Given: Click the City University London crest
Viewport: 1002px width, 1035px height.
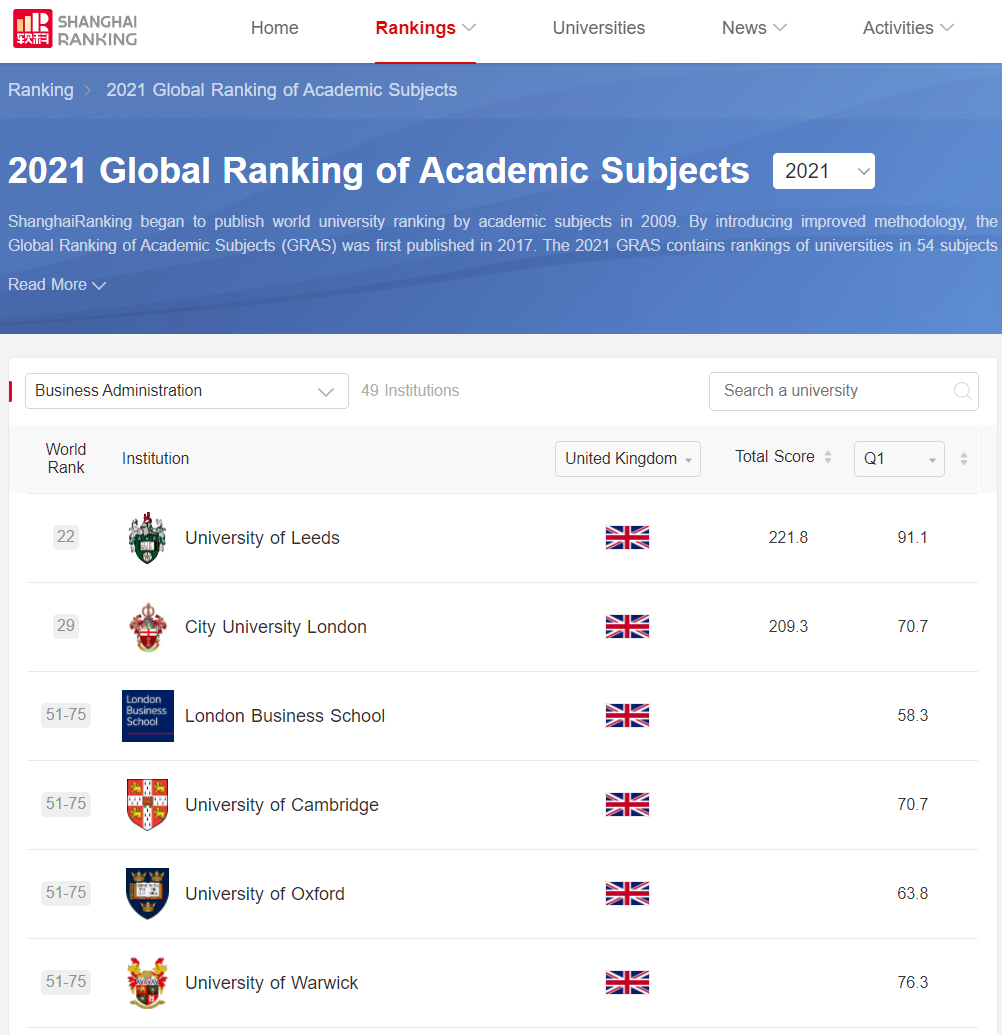Looking at the screenshot, I should [x=147, y=627].
